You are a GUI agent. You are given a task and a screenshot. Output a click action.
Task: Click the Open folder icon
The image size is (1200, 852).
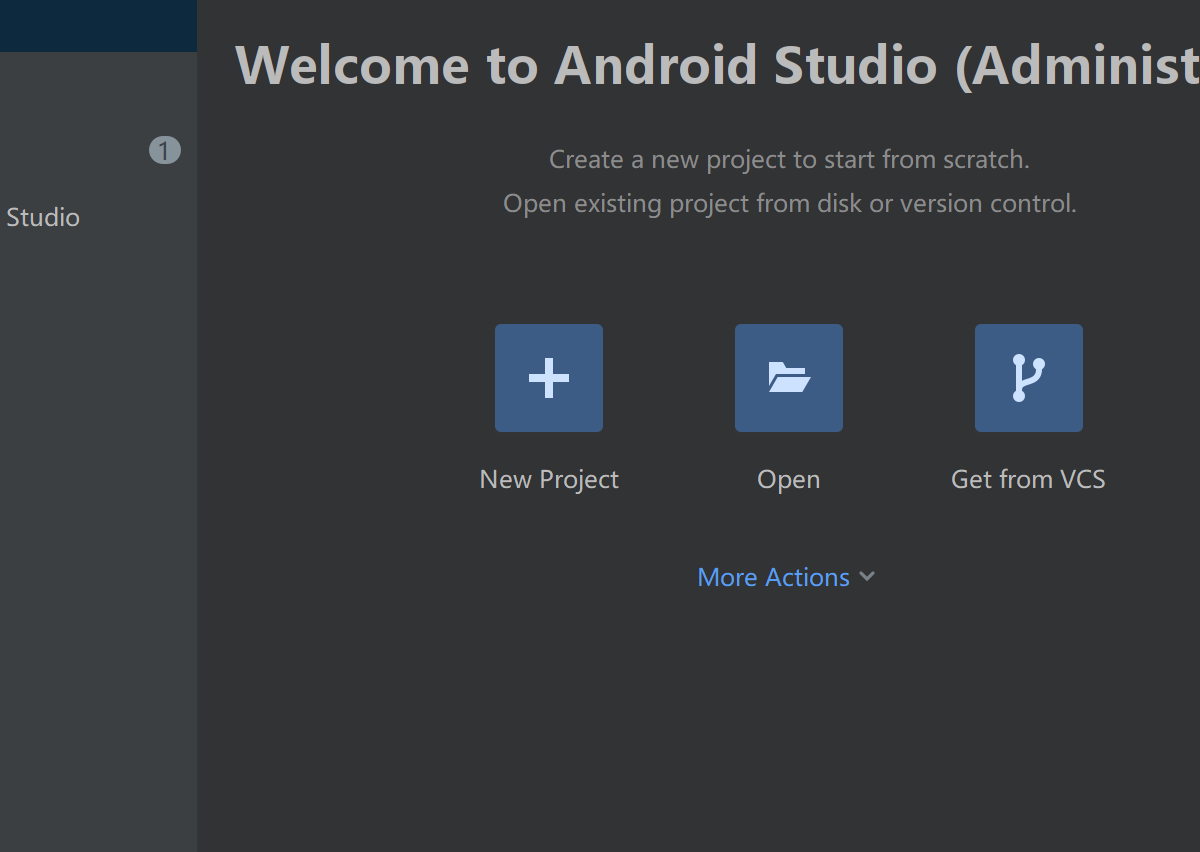tap(789, 378)
